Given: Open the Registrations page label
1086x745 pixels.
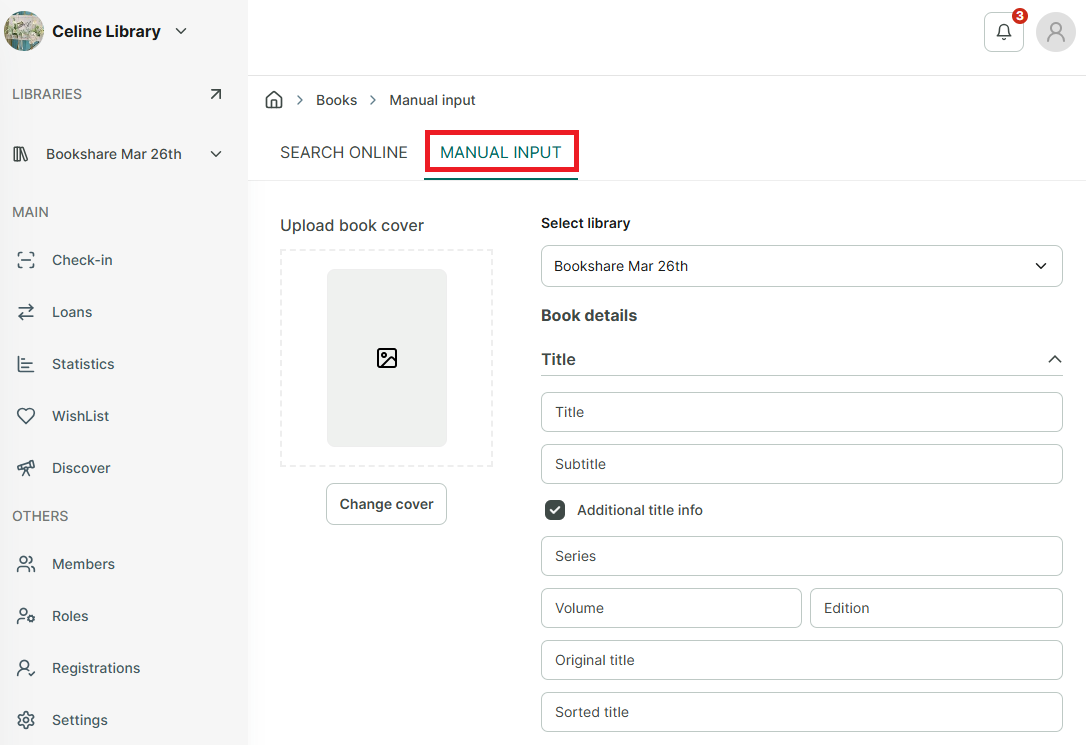Looking at the screenshot, I should click(96, 668).
